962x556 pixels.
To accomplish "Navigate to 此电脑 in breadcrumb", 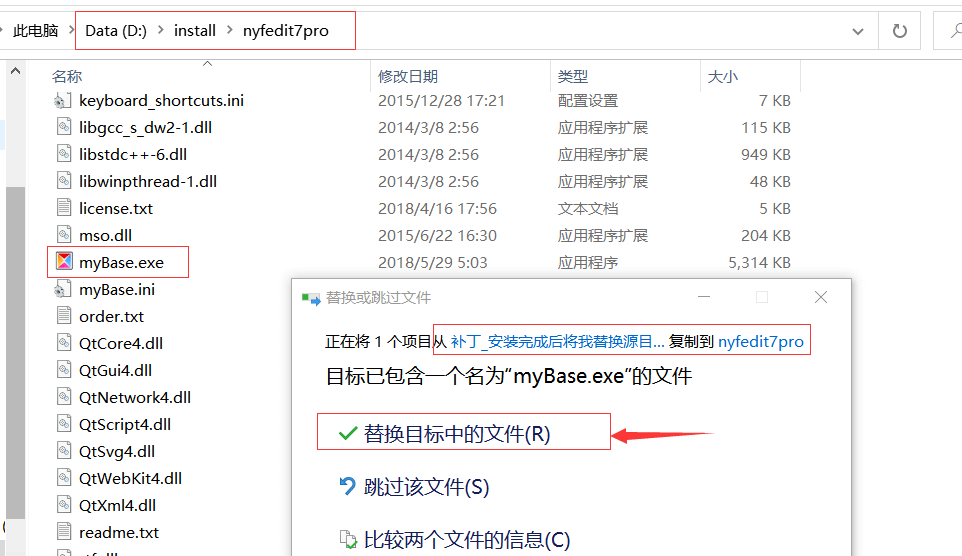I will (36, 31).
